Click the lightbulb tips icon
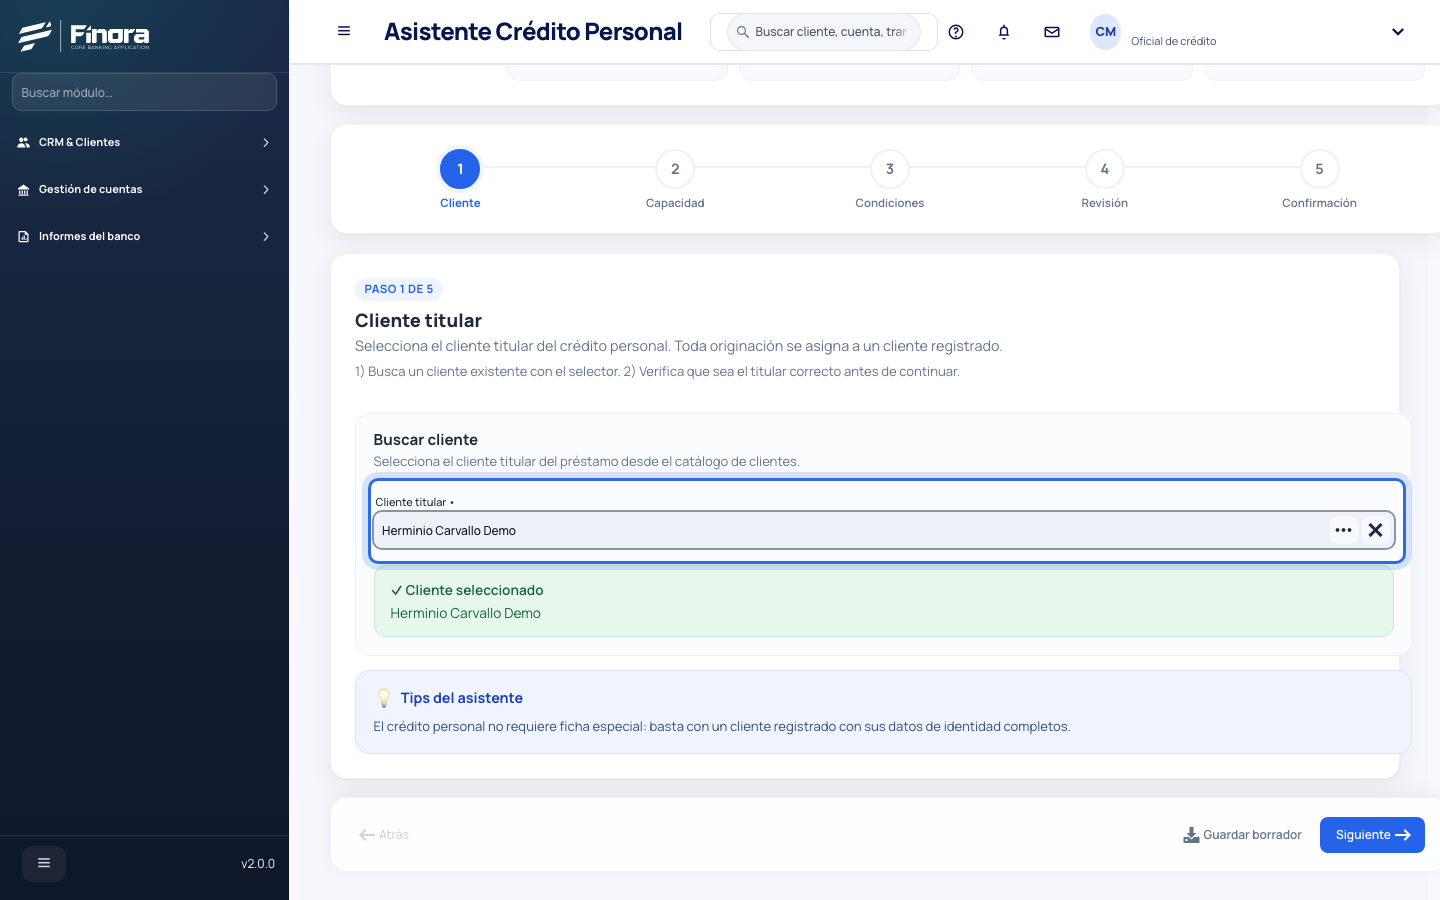The width and height of the screenshot is (1440, 900). click(x=384, y=698)
